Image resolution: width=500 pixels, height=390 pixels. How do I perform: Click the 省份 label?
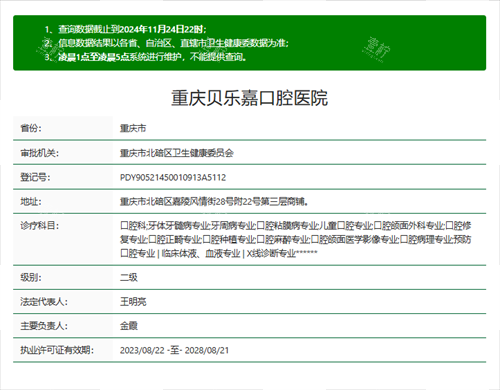tap(31, 128)
